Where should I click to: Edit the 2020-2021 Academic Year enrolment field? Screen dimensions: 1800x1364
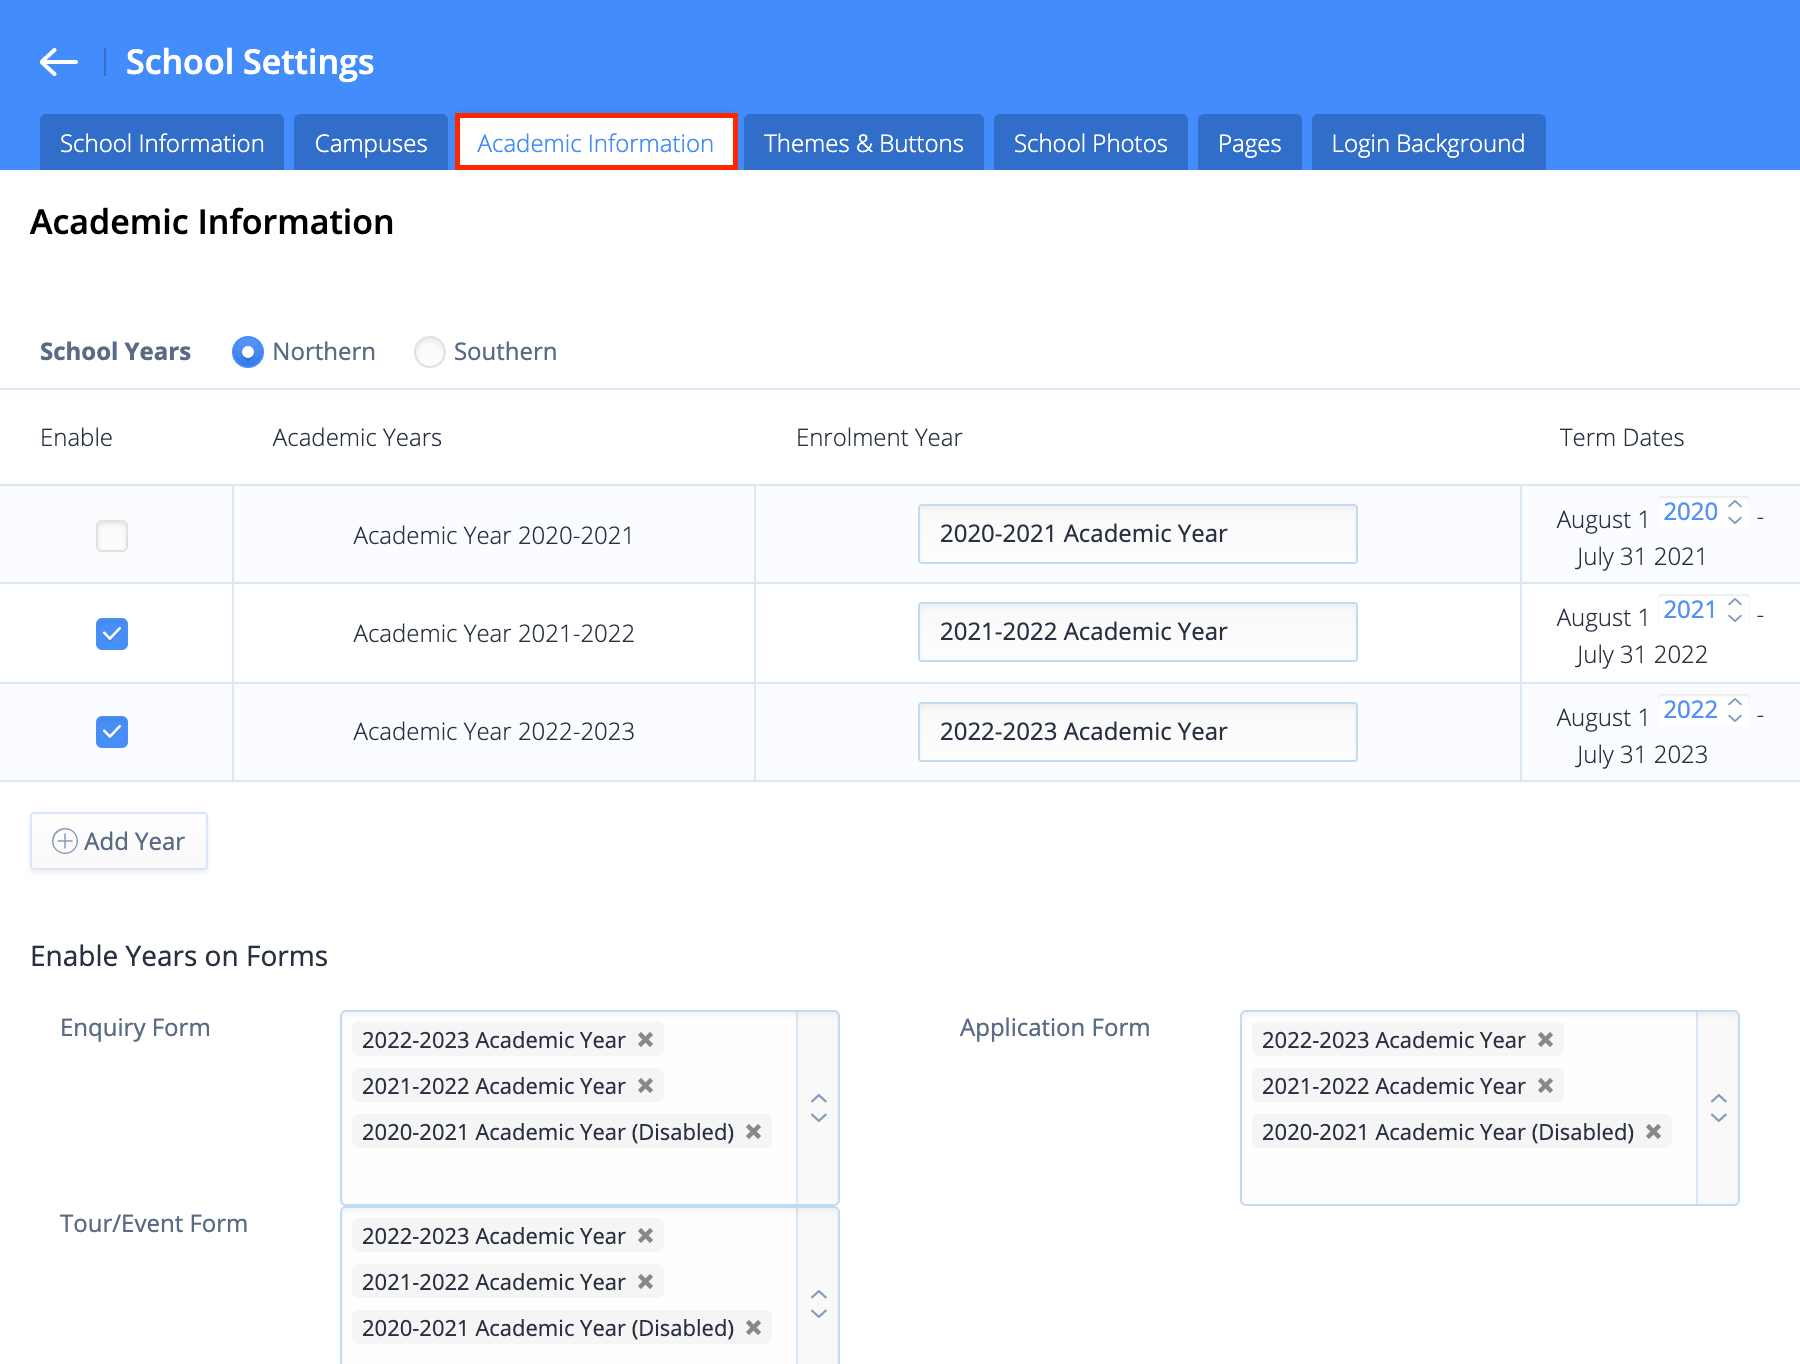tap(1138, 534)
